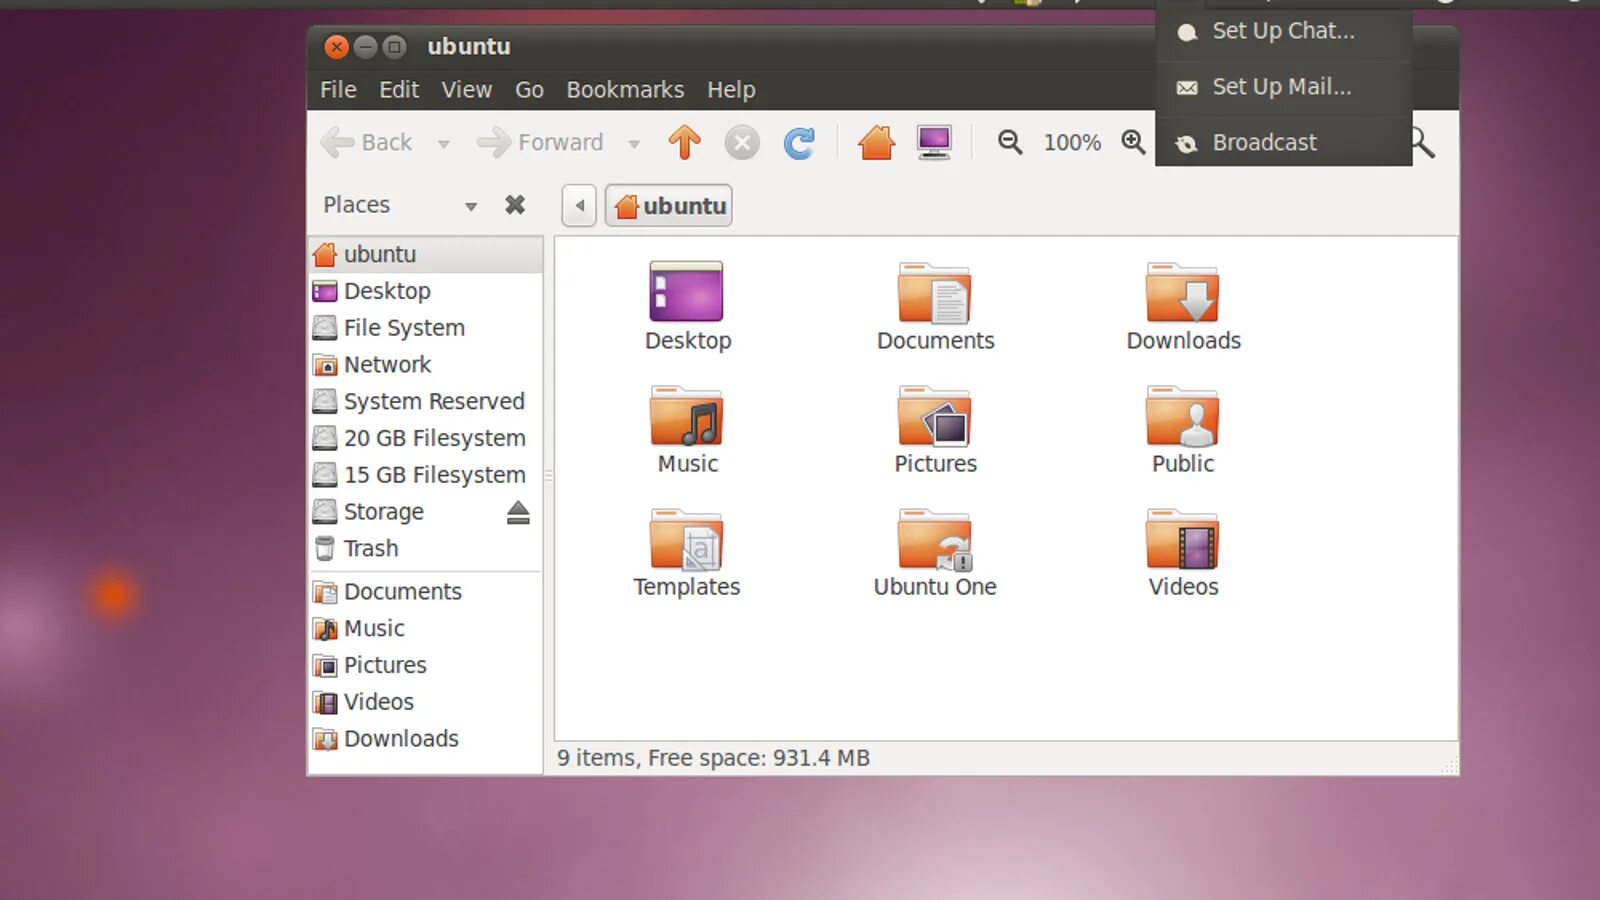Click the search magnifier icon in toolbar
Image resolution: width=1600 pixels, height=900 pixels.
pyautogui.click(x=1422, y=143)
